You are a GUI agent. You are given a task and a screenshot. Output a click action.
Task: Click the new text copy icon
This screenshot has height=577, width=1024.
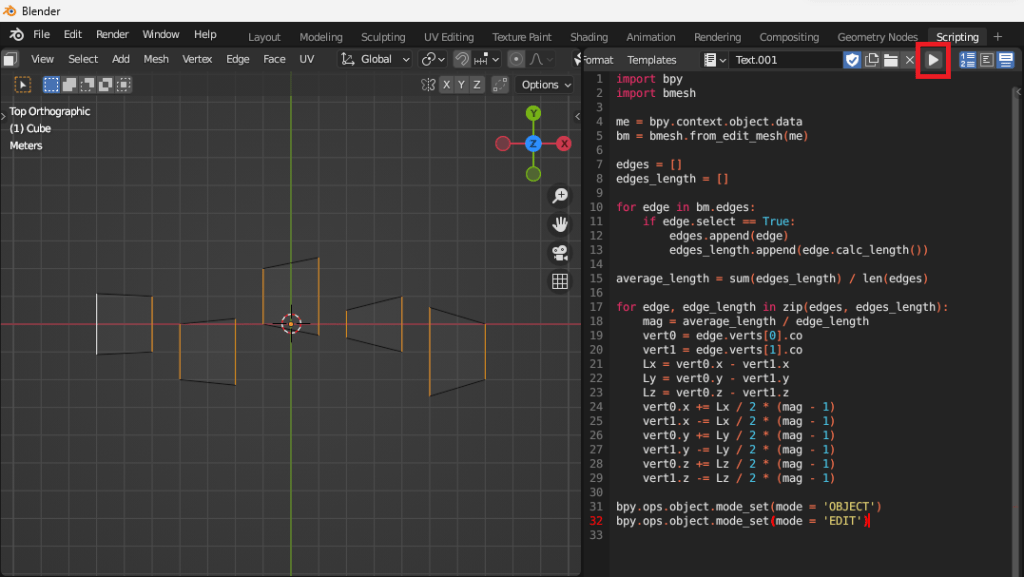tap(872, 60)
